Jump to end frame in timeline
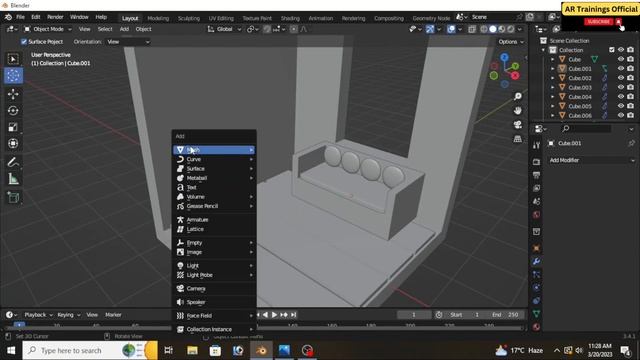 tap(293, 315)
